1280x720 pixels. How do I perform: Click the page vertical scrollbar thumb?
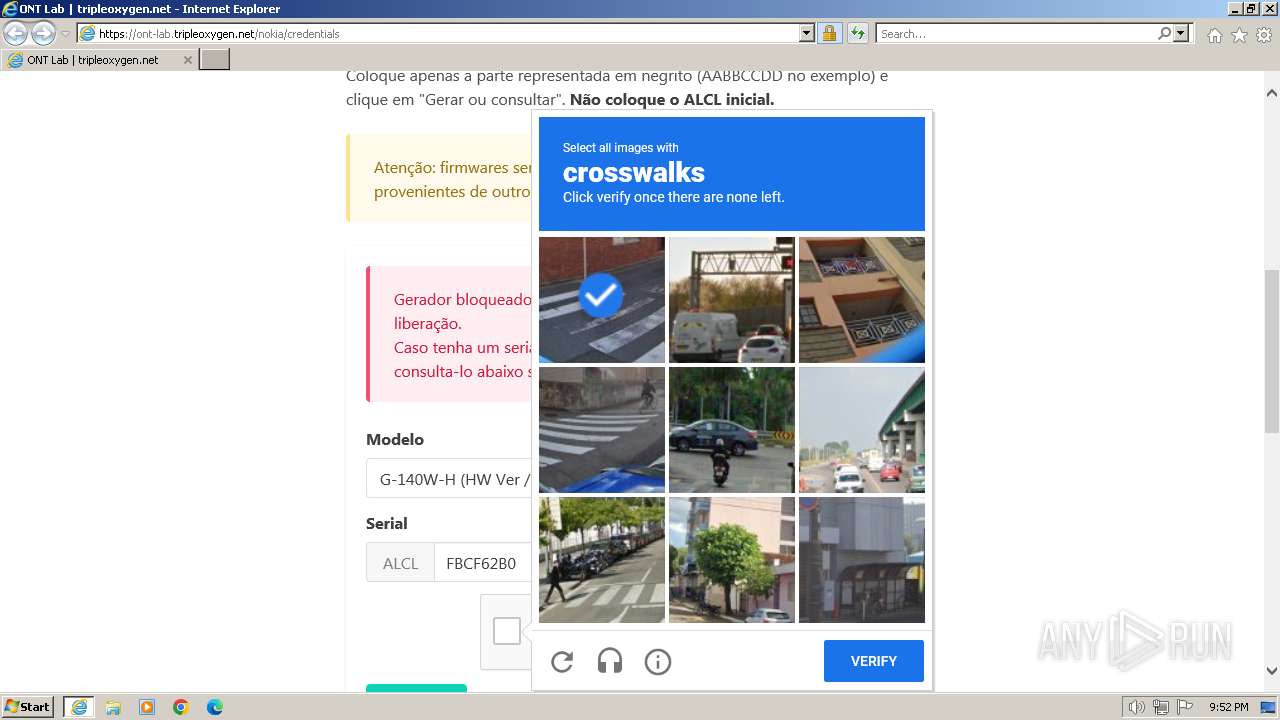1272,350
